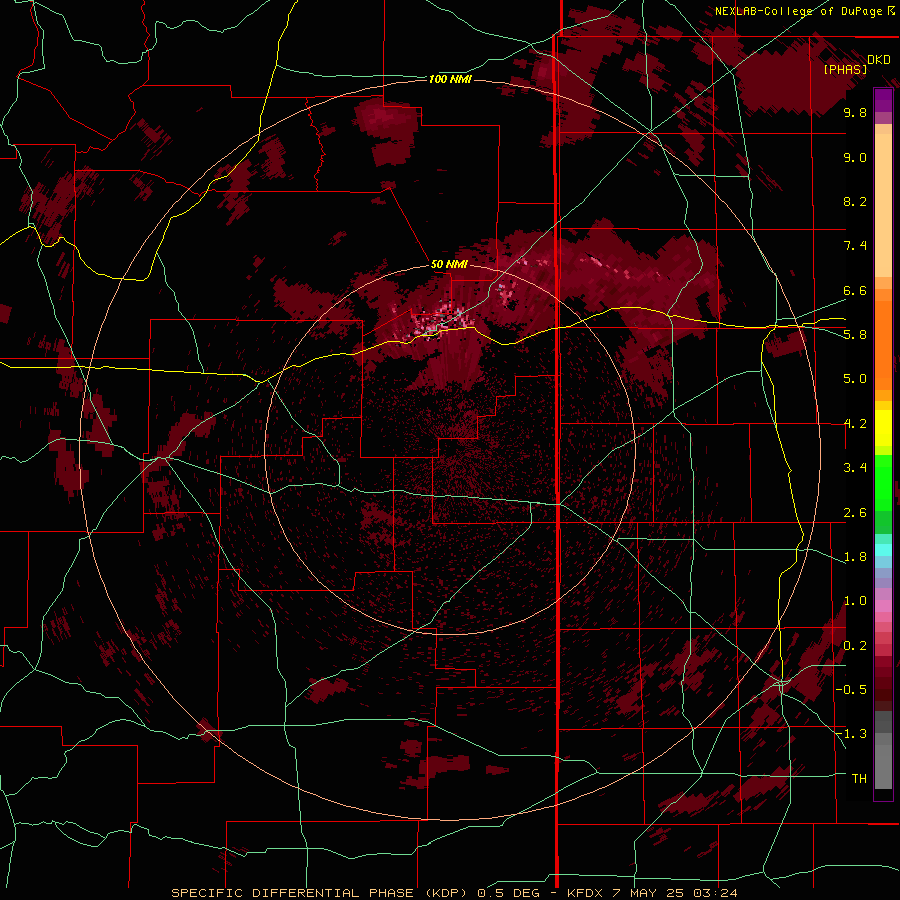Screen dimensions: 900x900
Task: Pick the purple top segment of the color bar
Action: [x=883, y=101]
